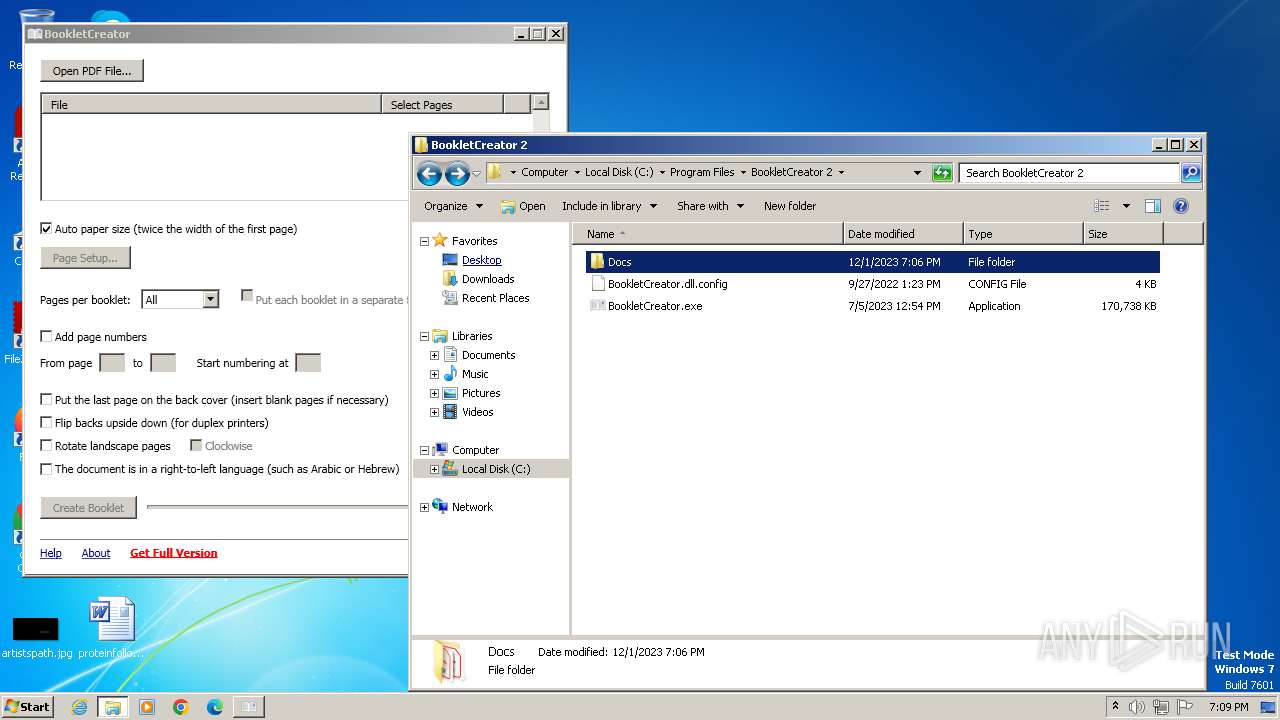Enable Flip backs upside down option
1280x720 pixels.
(x=46, y=423)
